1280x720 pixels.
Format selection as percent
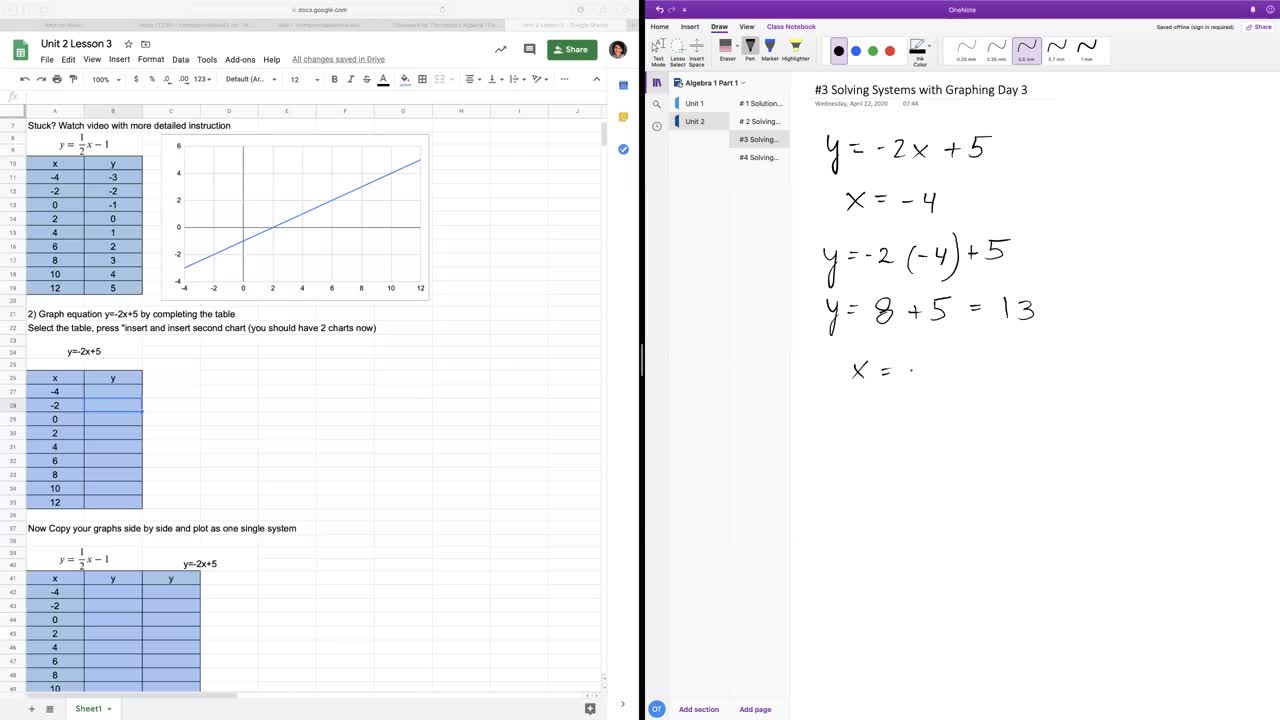152,79
